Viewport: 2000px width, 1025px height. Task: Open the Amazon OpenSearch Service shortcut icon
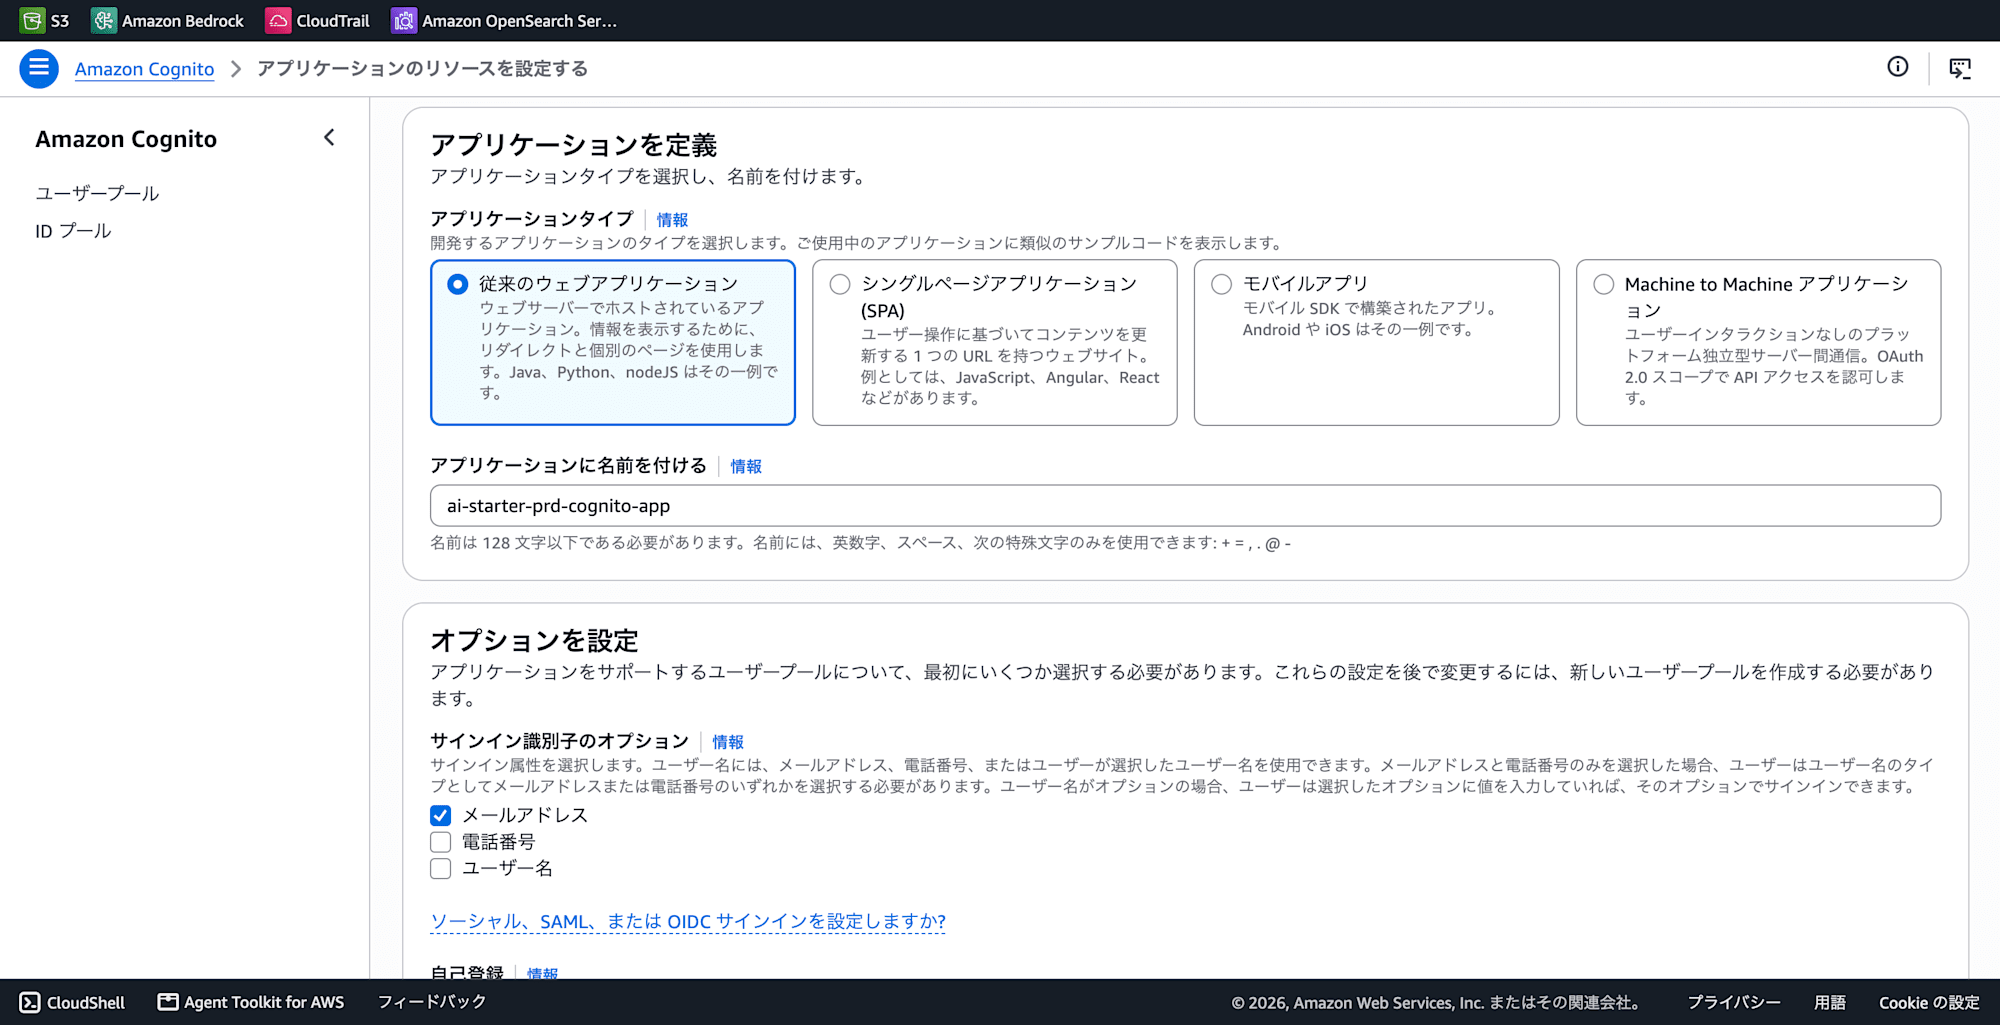click(403, 20)
